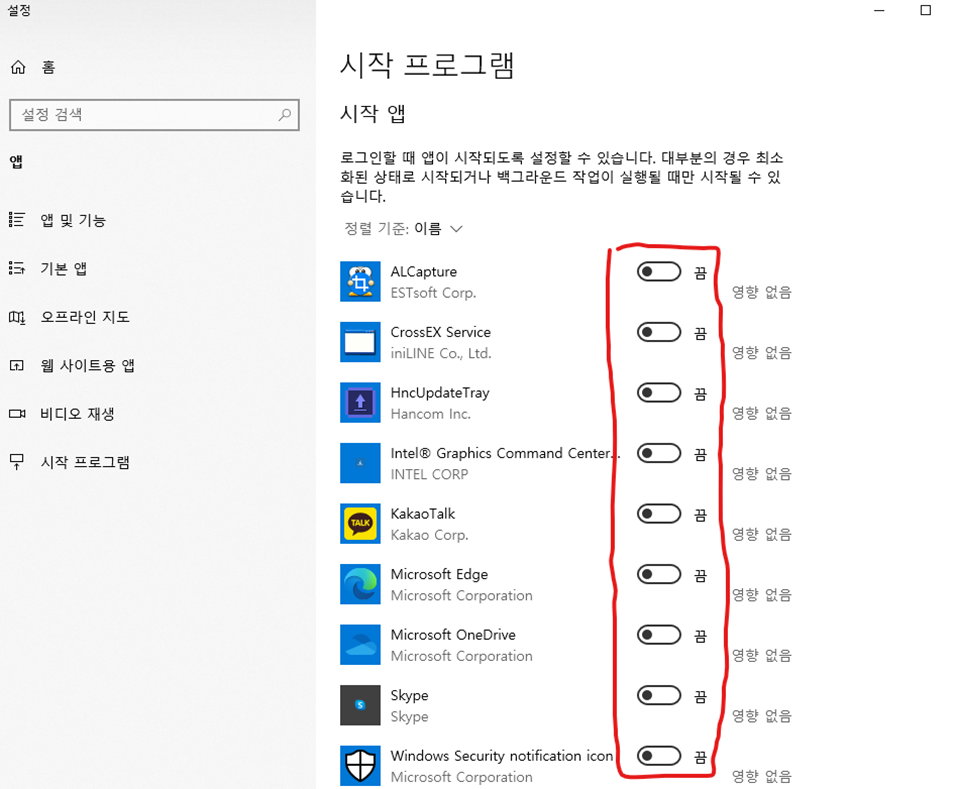Turn on Skype startup switch
This screenshot has width=954, height=789.
[x=659, y=695]
